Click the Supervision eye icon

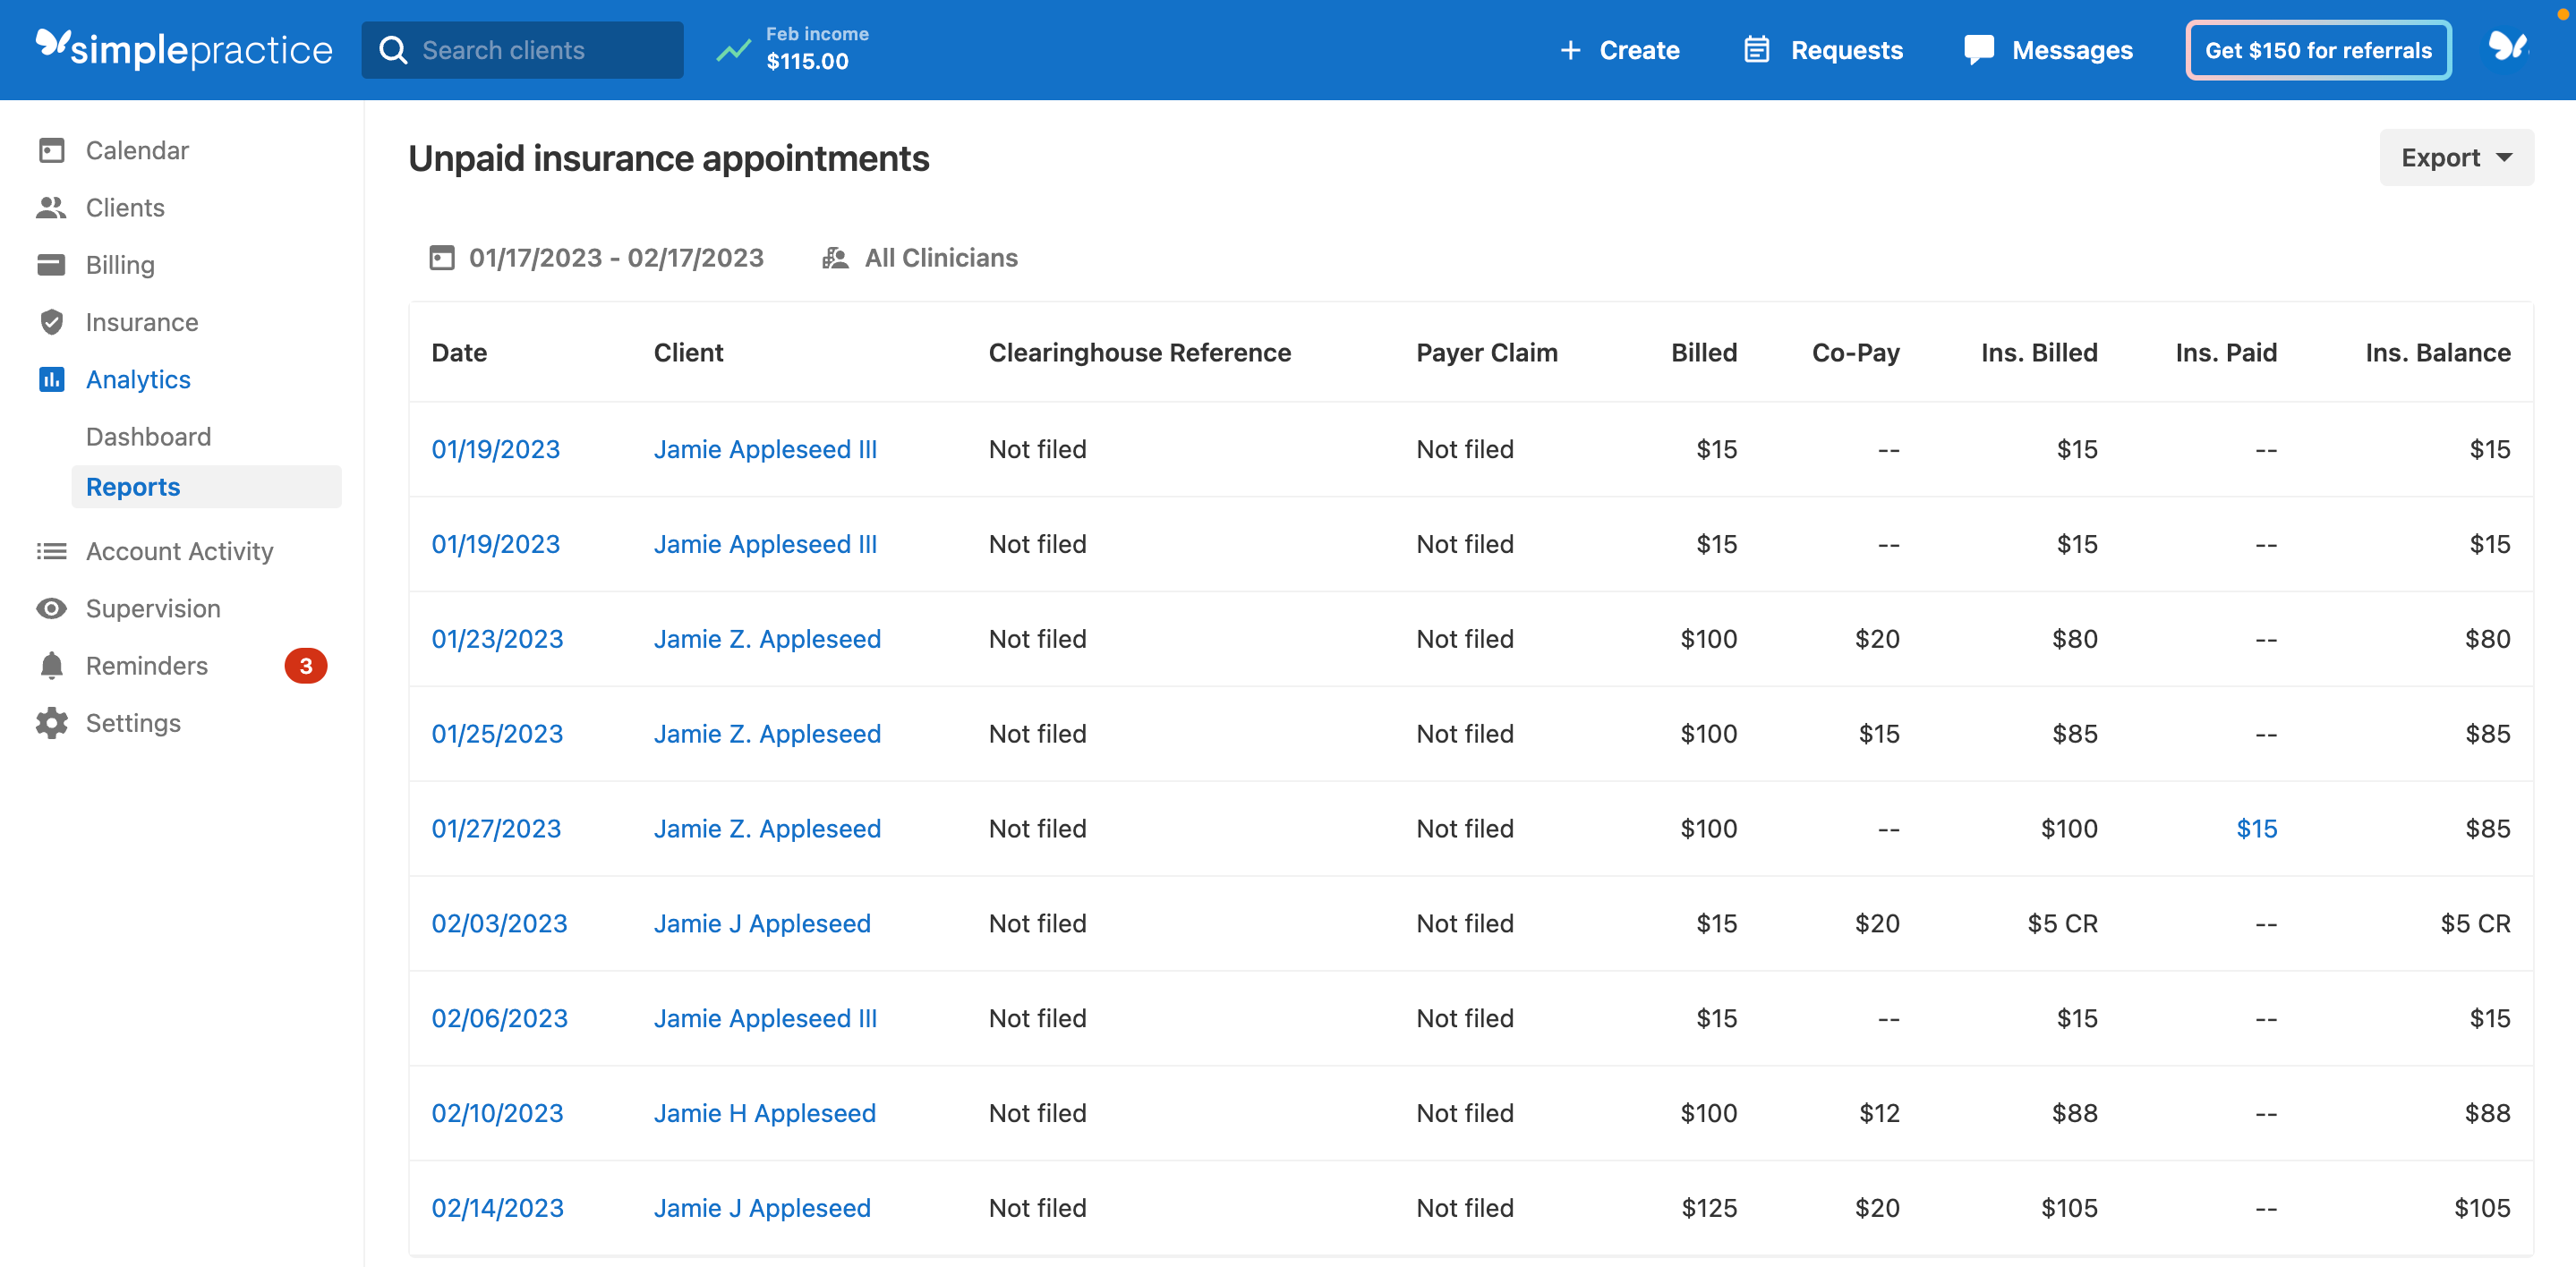[x=52, y=608]
